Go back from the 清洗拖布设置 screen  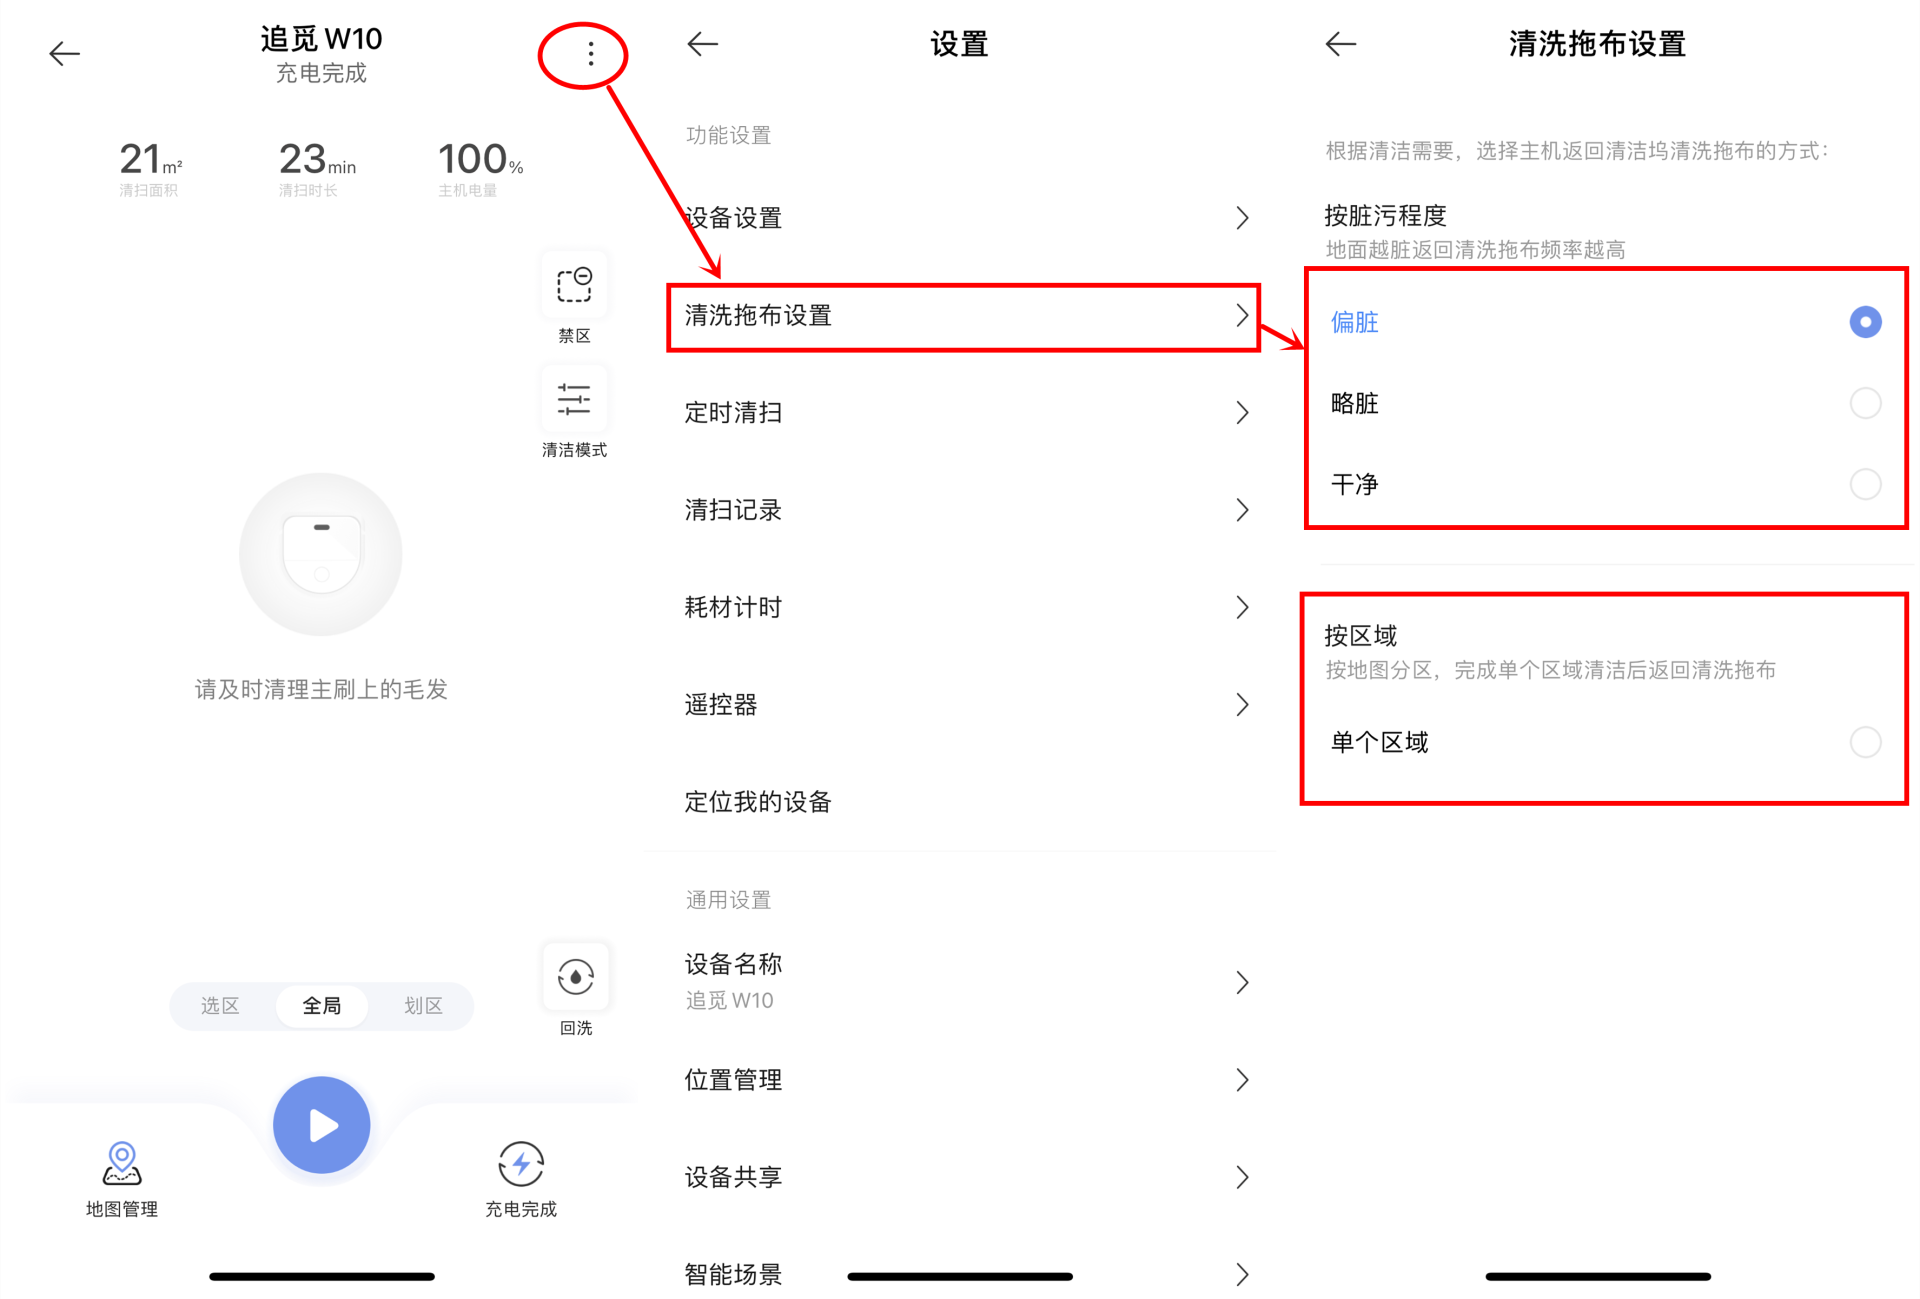[1341, 44]
